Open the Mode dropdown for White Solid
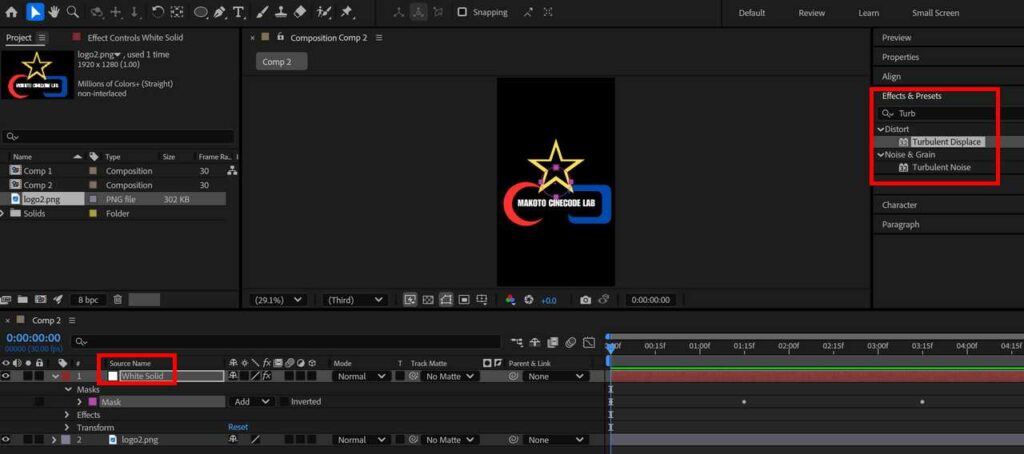This screenshot has height=454, width=1024. point(362,376)
